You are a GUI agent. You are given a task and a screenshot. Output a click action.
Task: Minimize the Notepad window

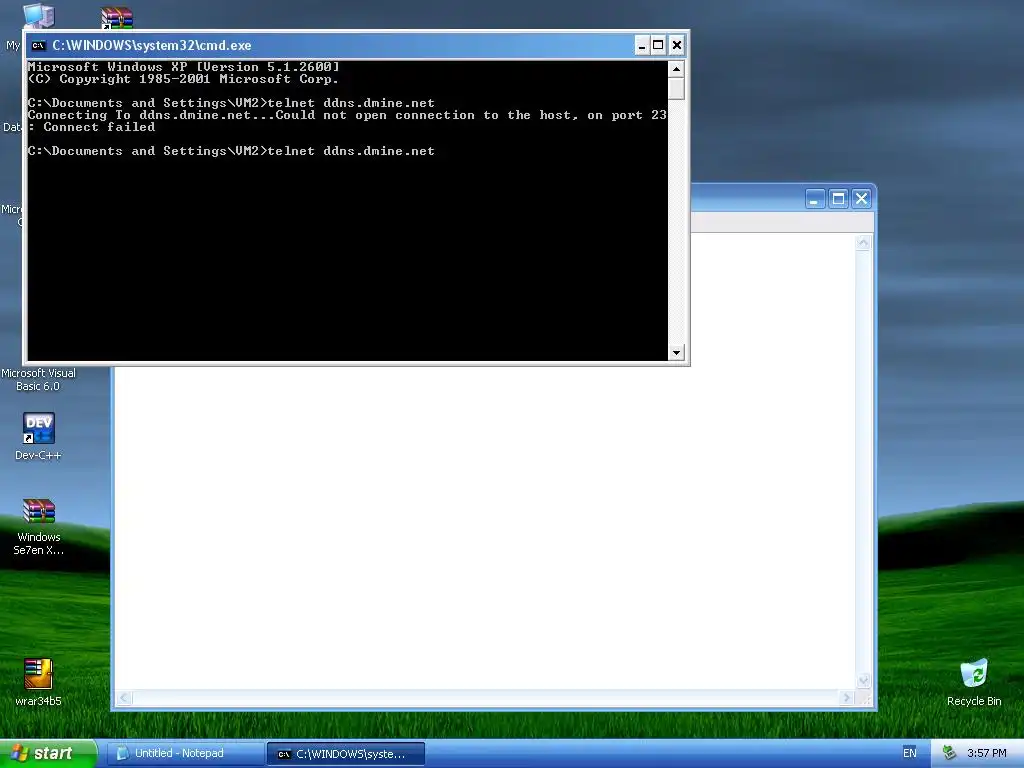814,199
